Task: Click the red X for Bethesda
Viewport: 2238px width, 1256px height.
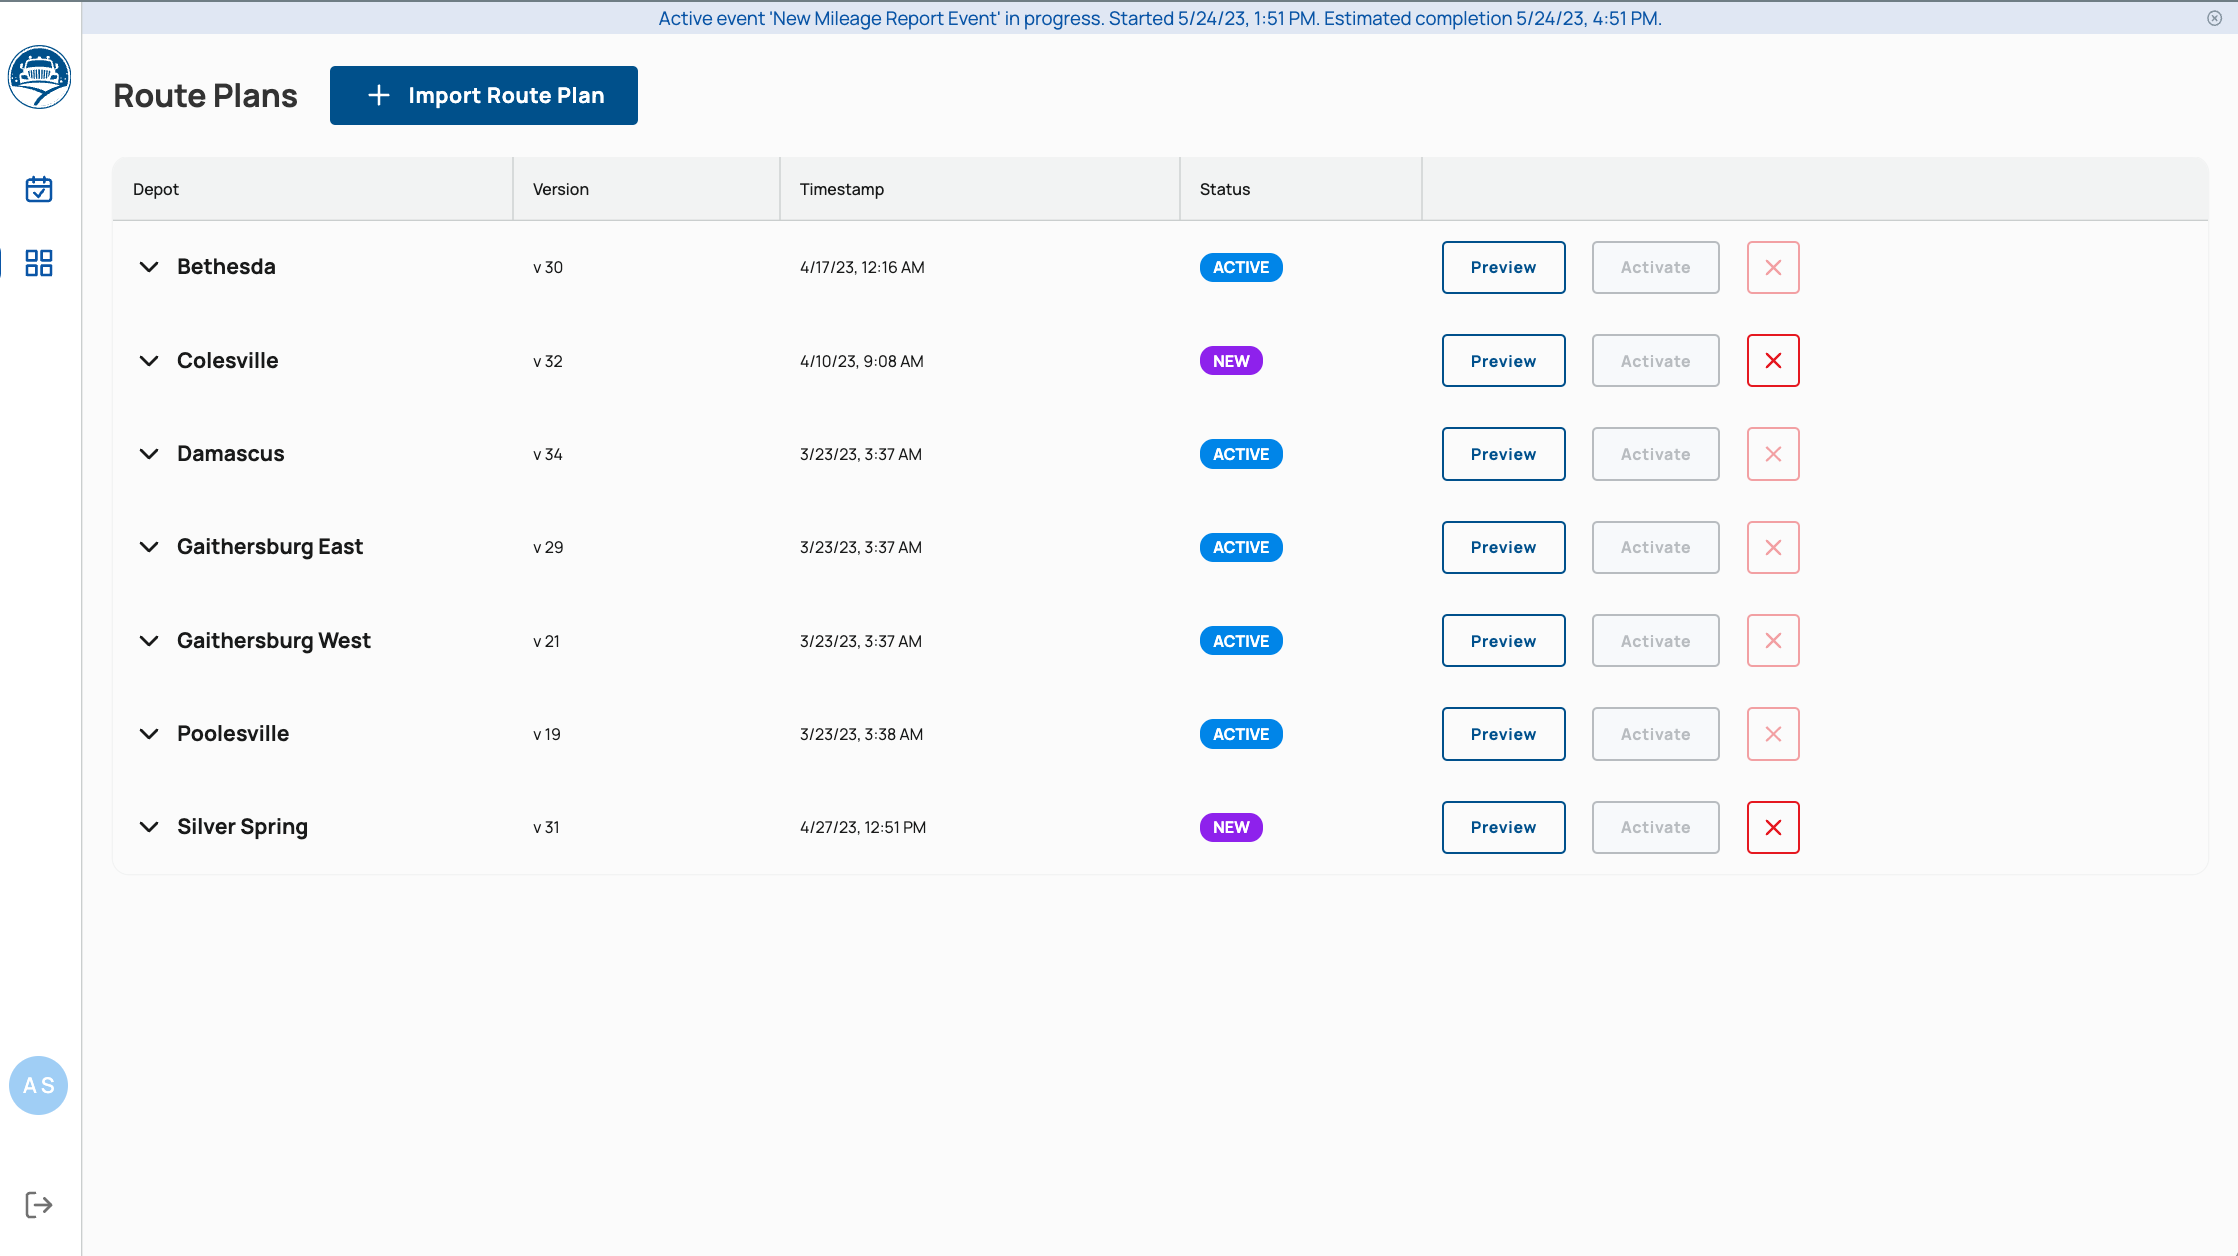Action: pos(1772,267)
